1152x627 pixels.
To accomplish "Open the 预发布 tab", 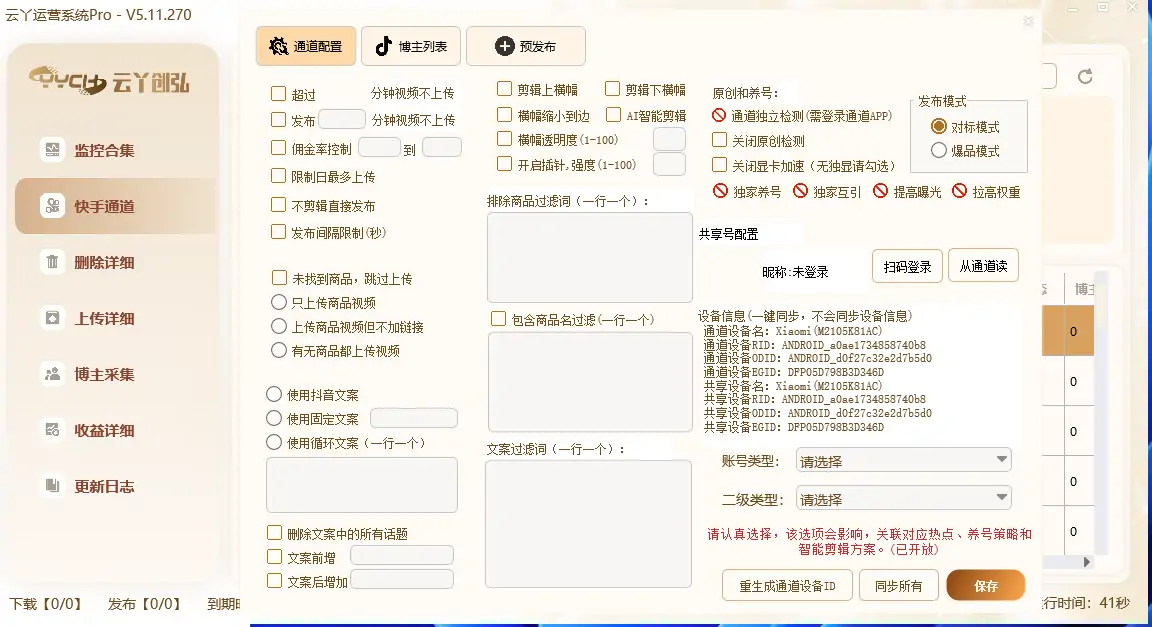I will click(x=526, y=46).
